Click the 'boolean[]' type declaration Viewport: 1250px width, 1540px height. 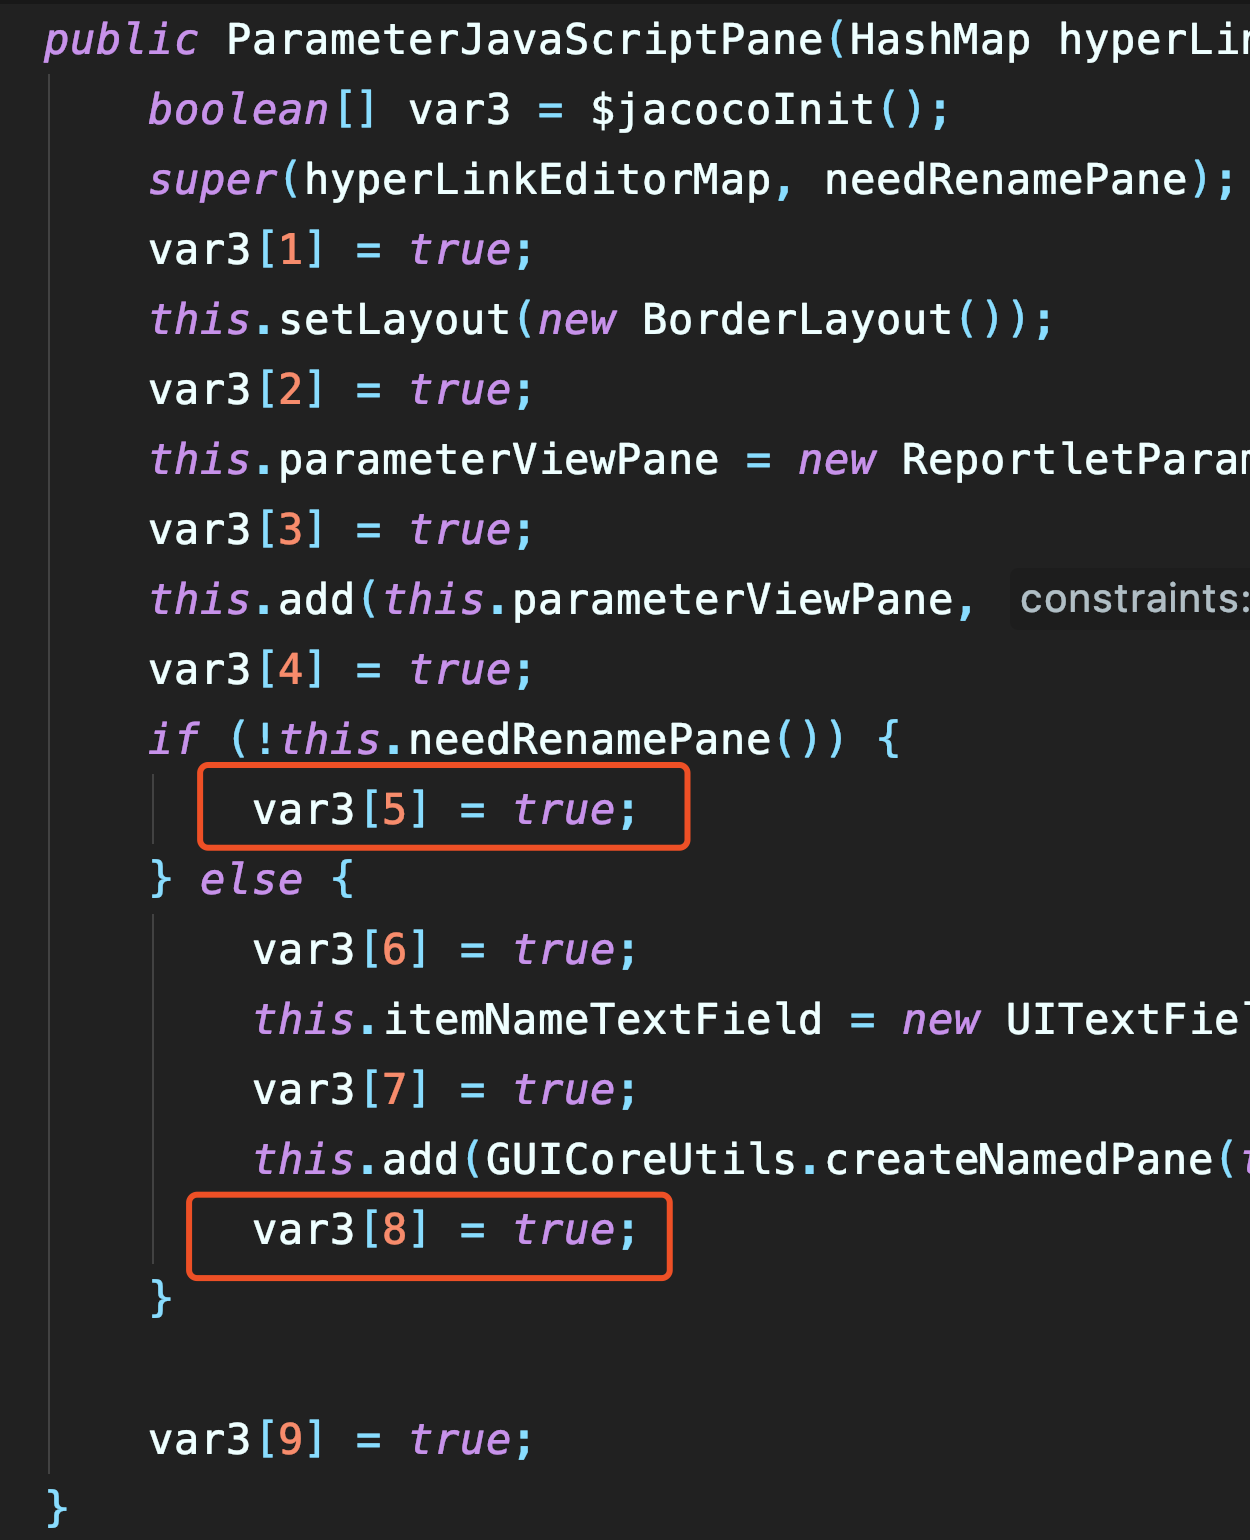[x=263, y=110]
